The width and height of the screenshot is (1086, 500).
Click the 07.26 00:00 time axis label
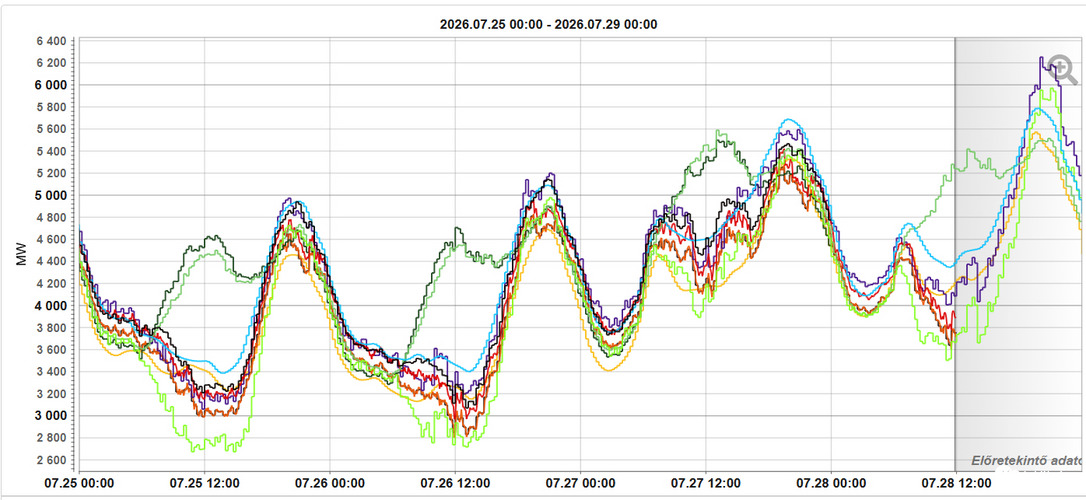330,483
